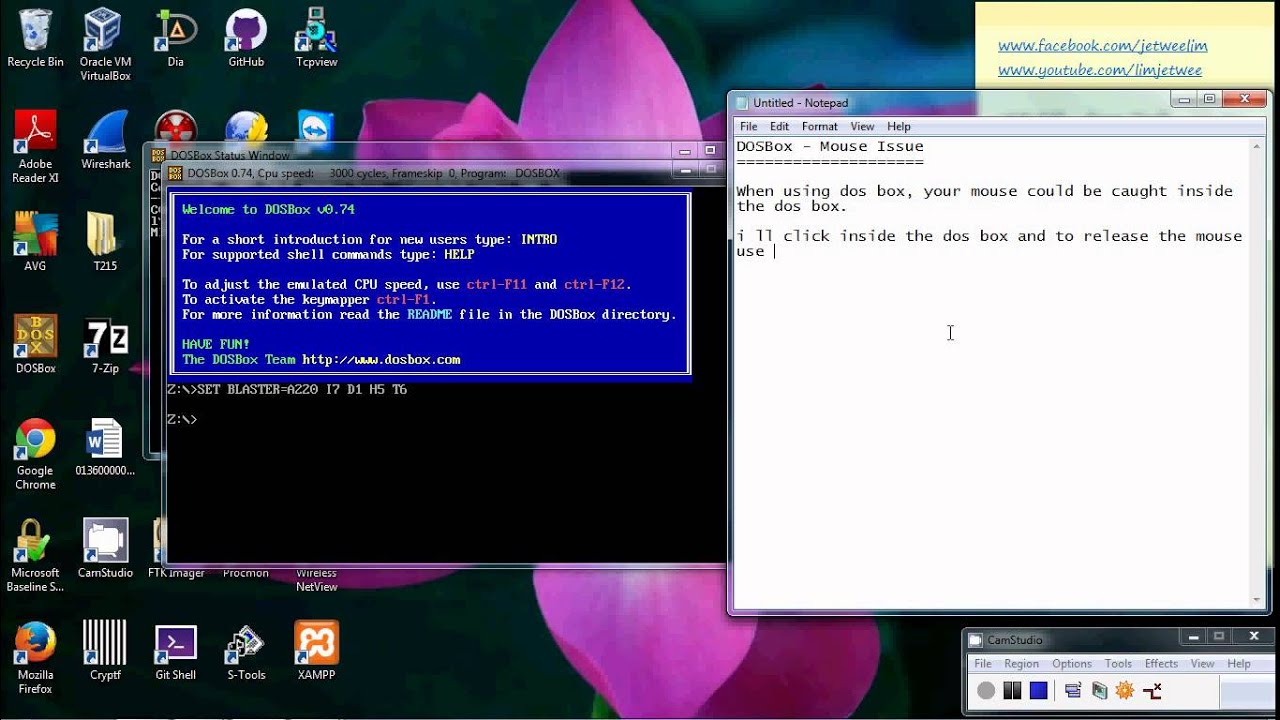
Task: Click the red line-with-X icon in CamStudio toolbar
Action: coord(1152,690)
